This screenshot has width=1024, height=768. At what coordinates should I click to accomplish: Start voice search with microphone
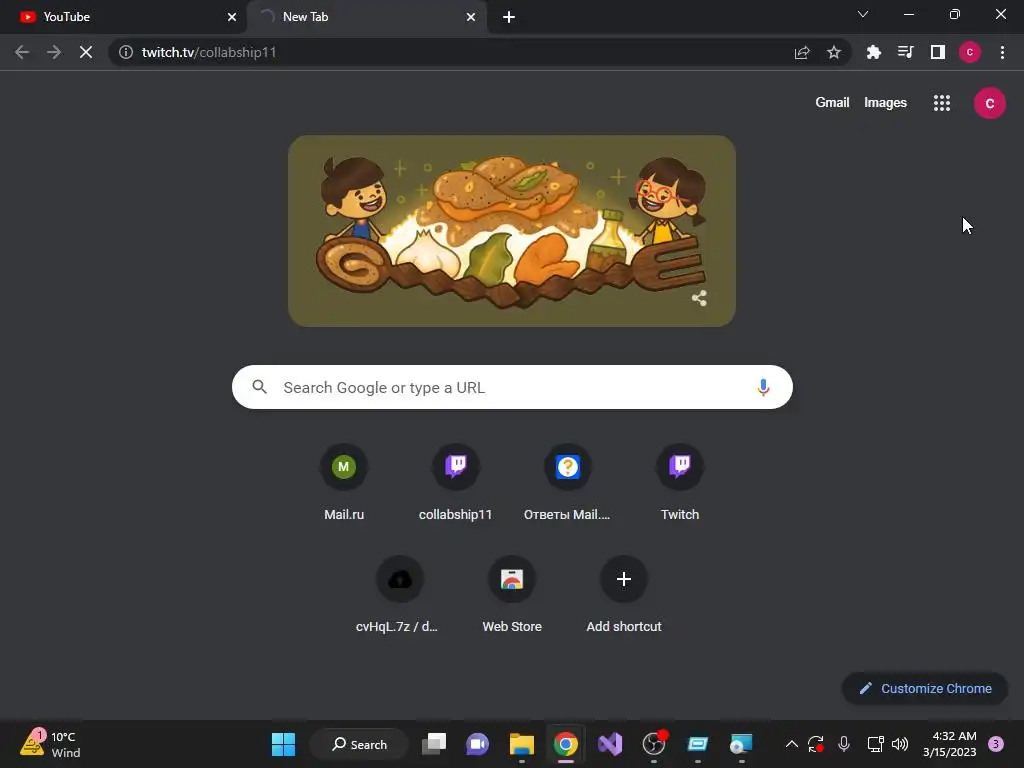point(763,387)
